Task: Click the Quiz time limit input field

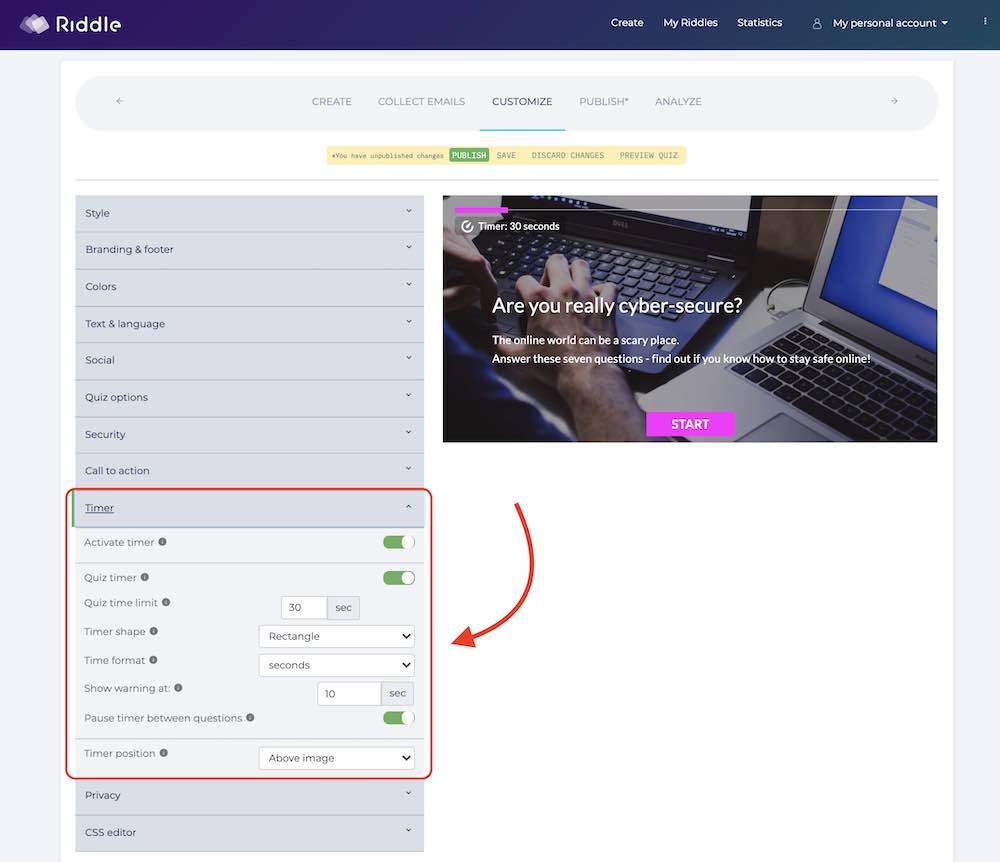Action: [304, 608]
